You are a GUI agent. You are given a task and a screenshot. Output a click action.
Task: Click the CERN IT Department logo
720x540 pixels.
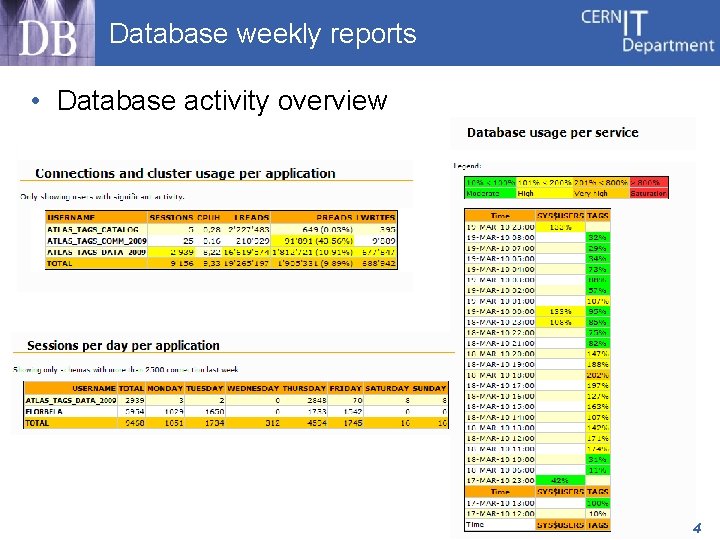(x=647, y=31)
